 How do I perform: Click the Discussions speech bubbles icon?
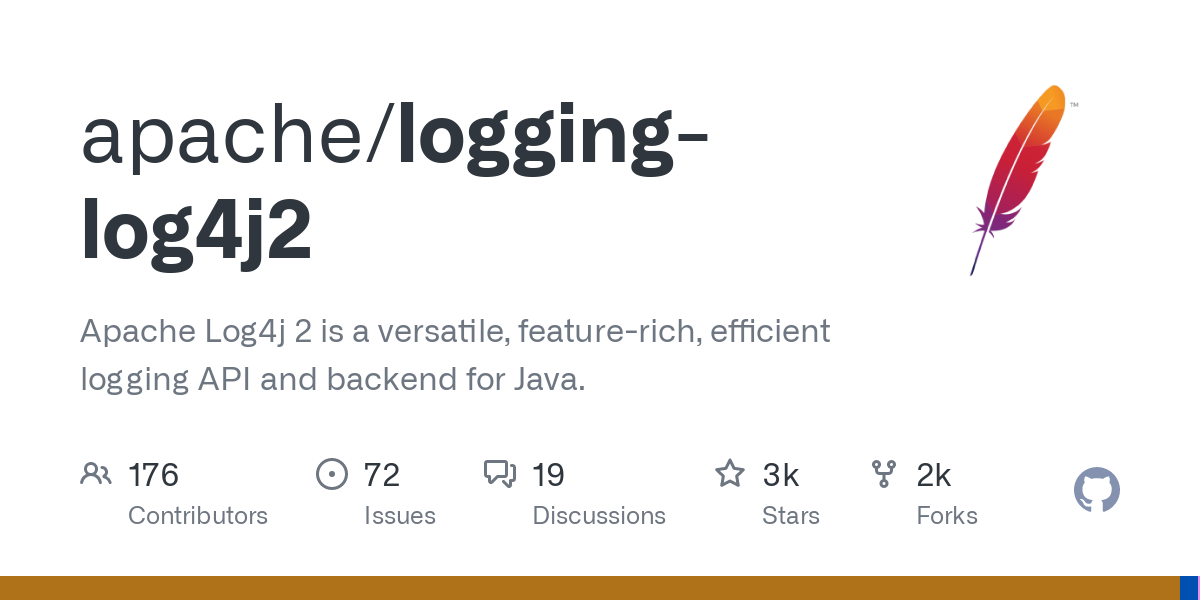(499, 474)
